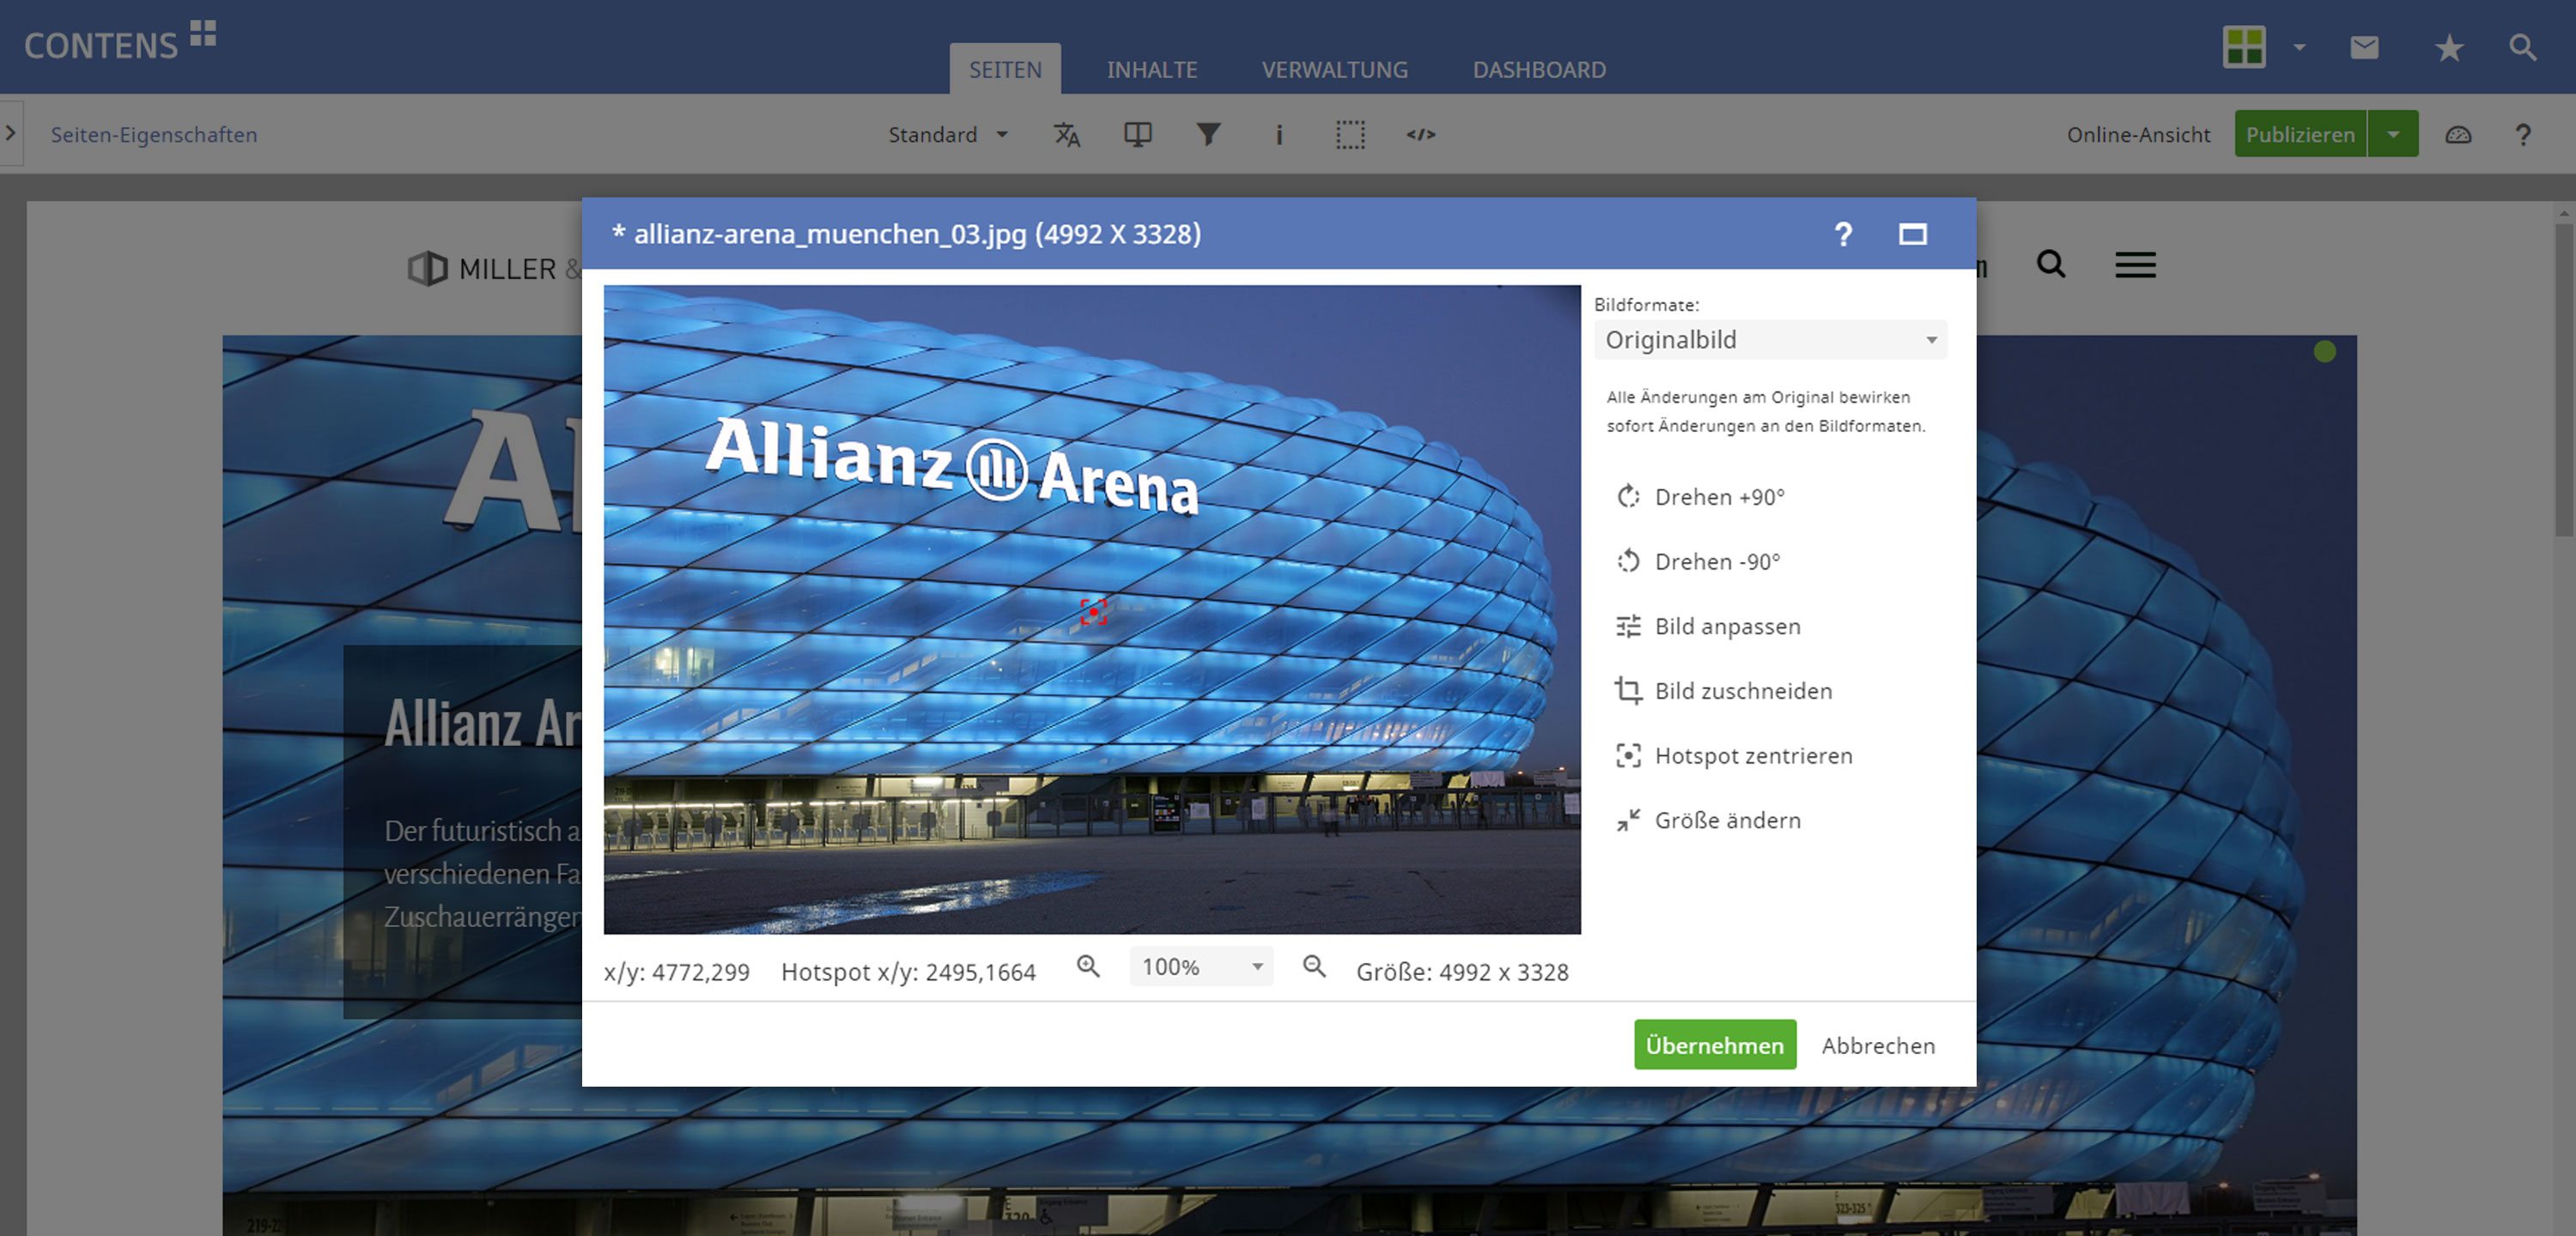Open the Standard view dropdown
This screenshot has width=2576, height=1236.
click(946, 134)
